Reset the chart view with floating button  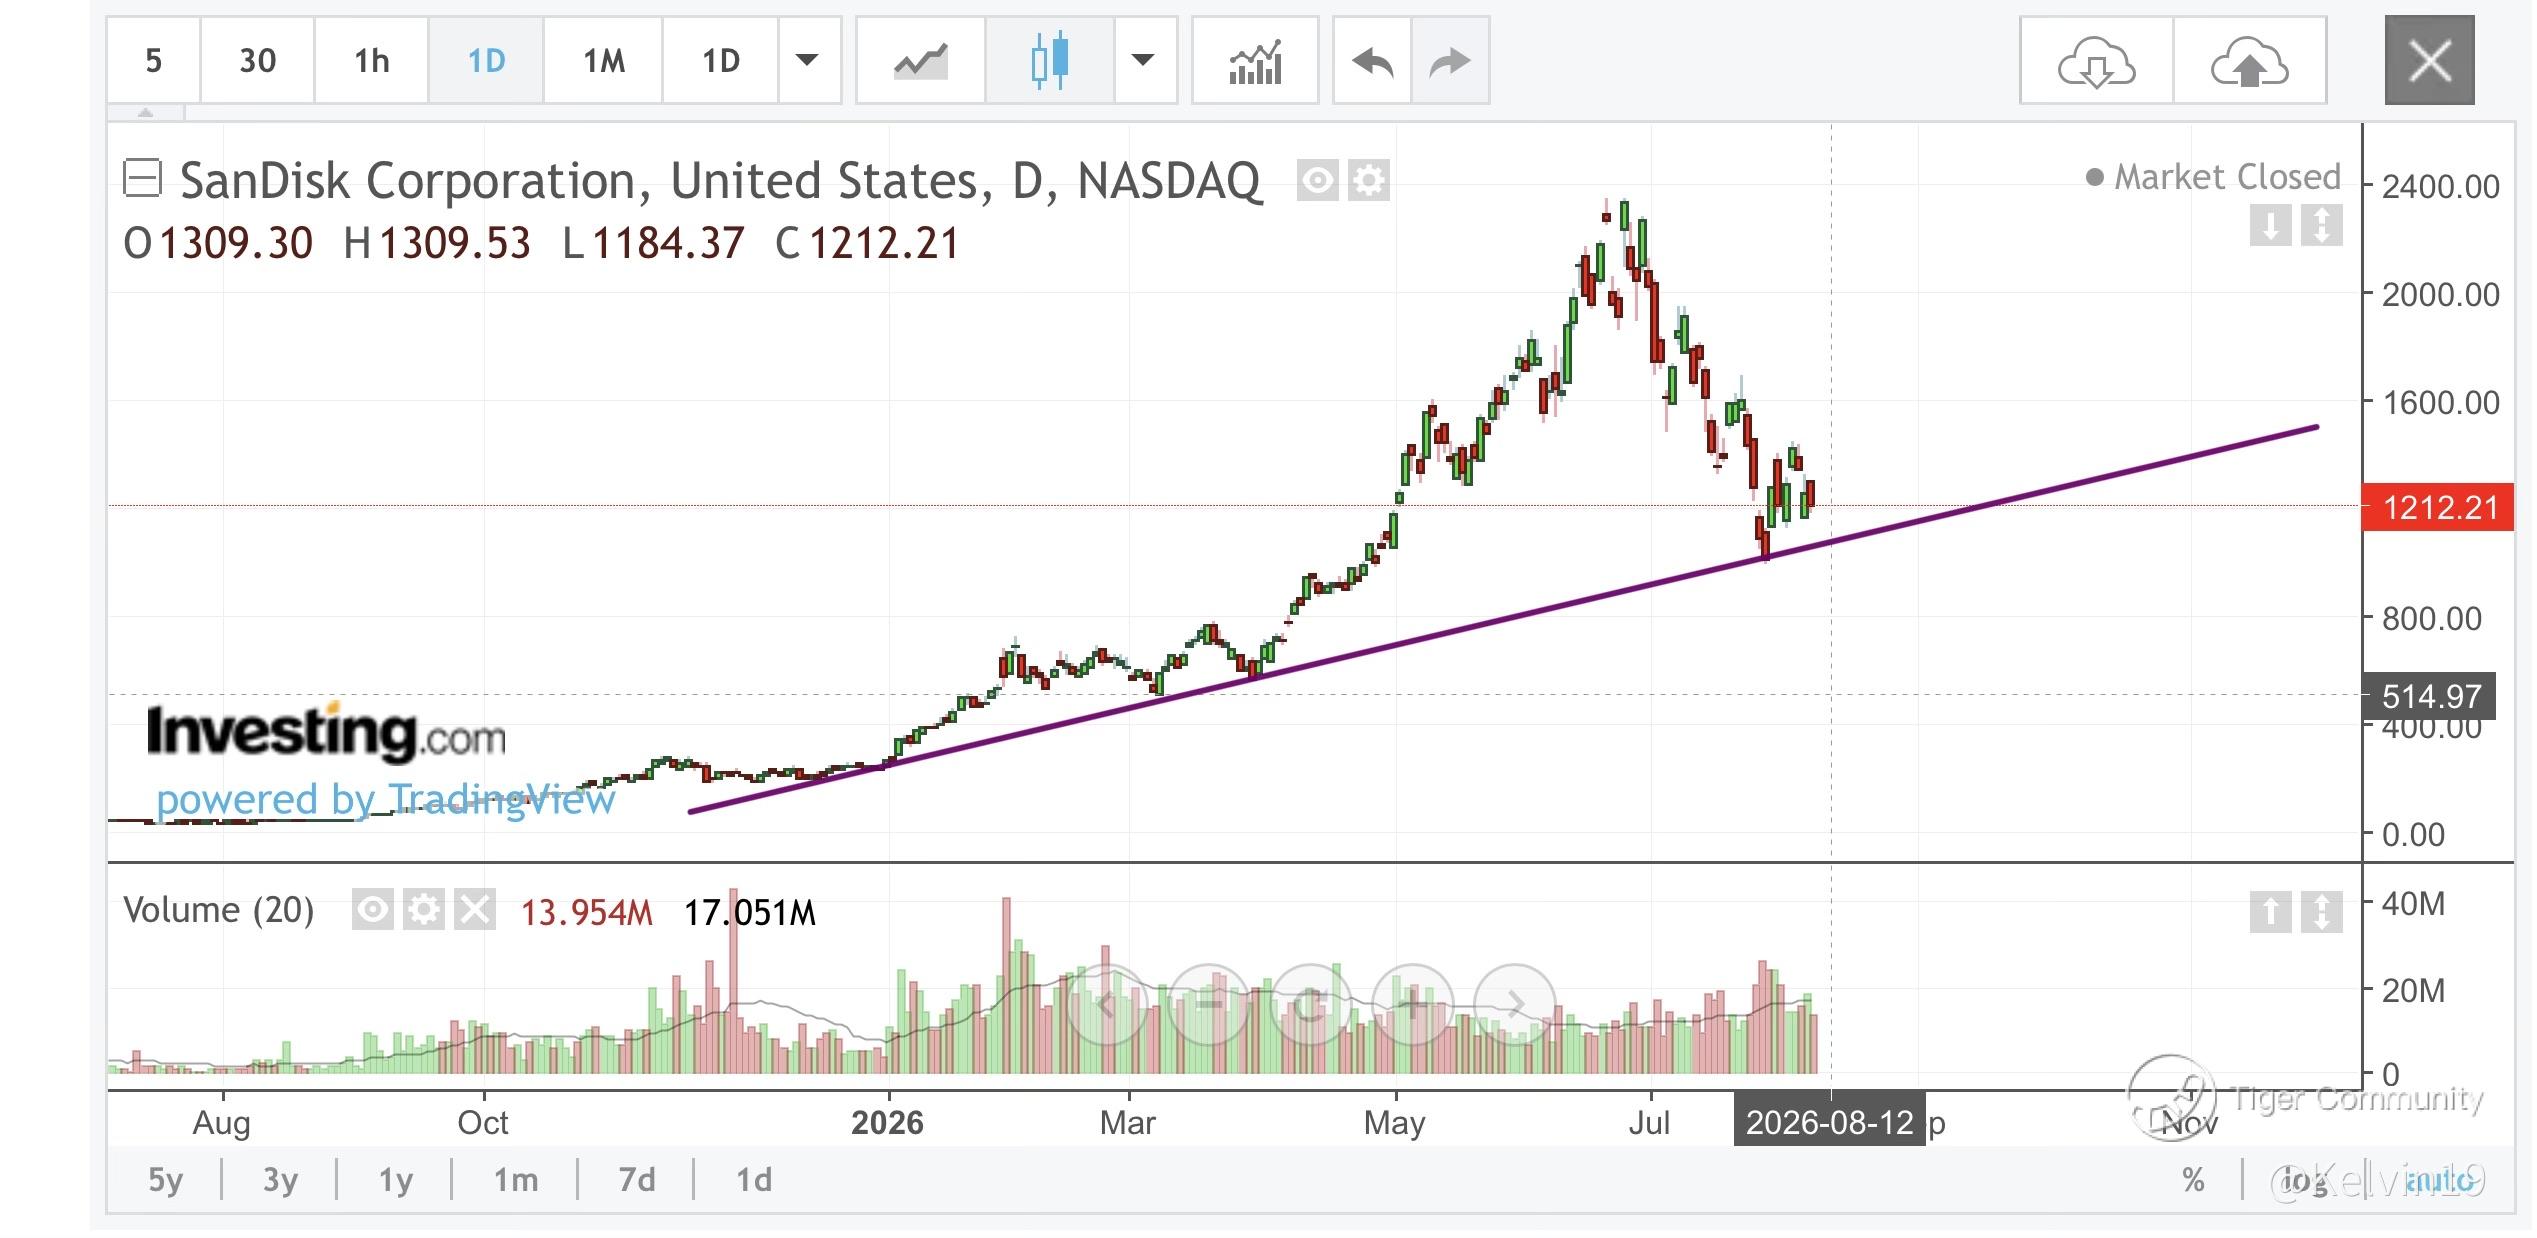[1311, 1005]
